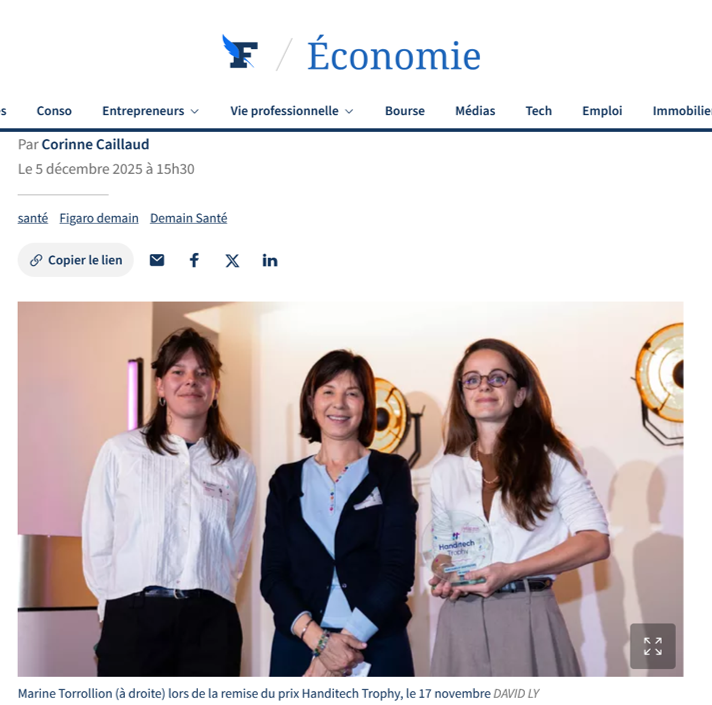
Task: Click the chain link icon in Copier le lien
Action: point(36,260)
